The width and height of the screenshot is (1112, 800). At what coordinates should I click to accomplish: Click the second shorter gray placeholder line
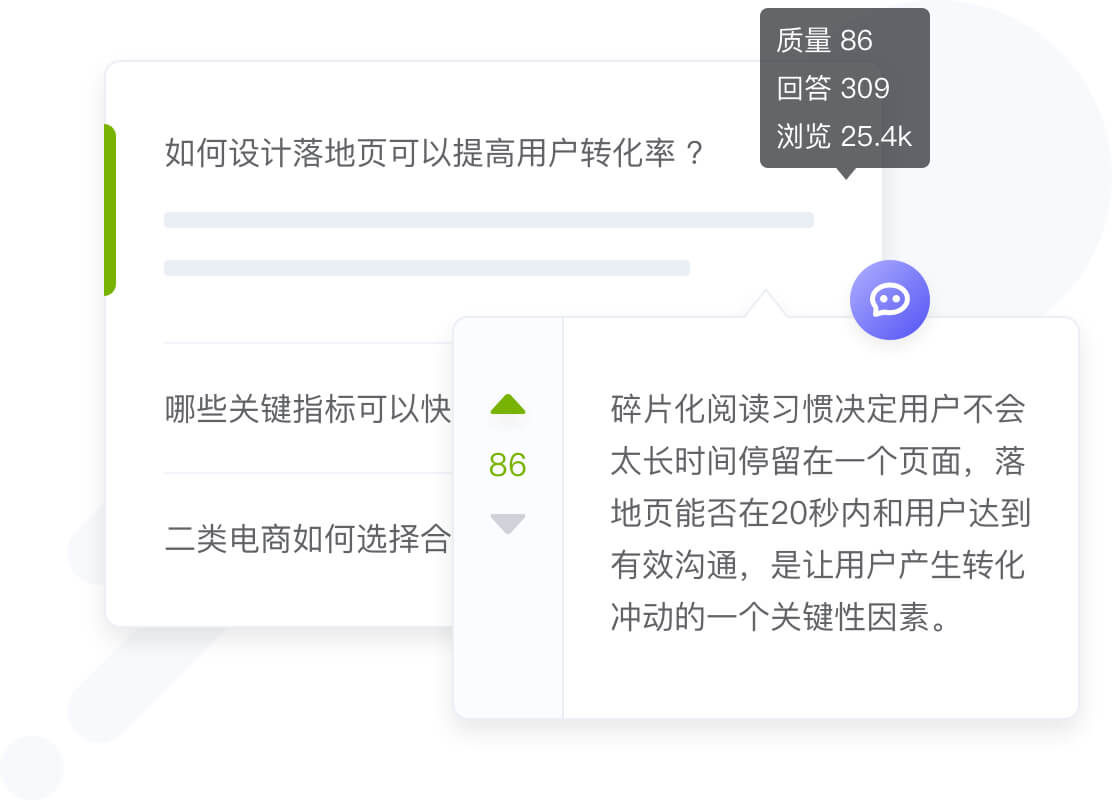(427, 267)
